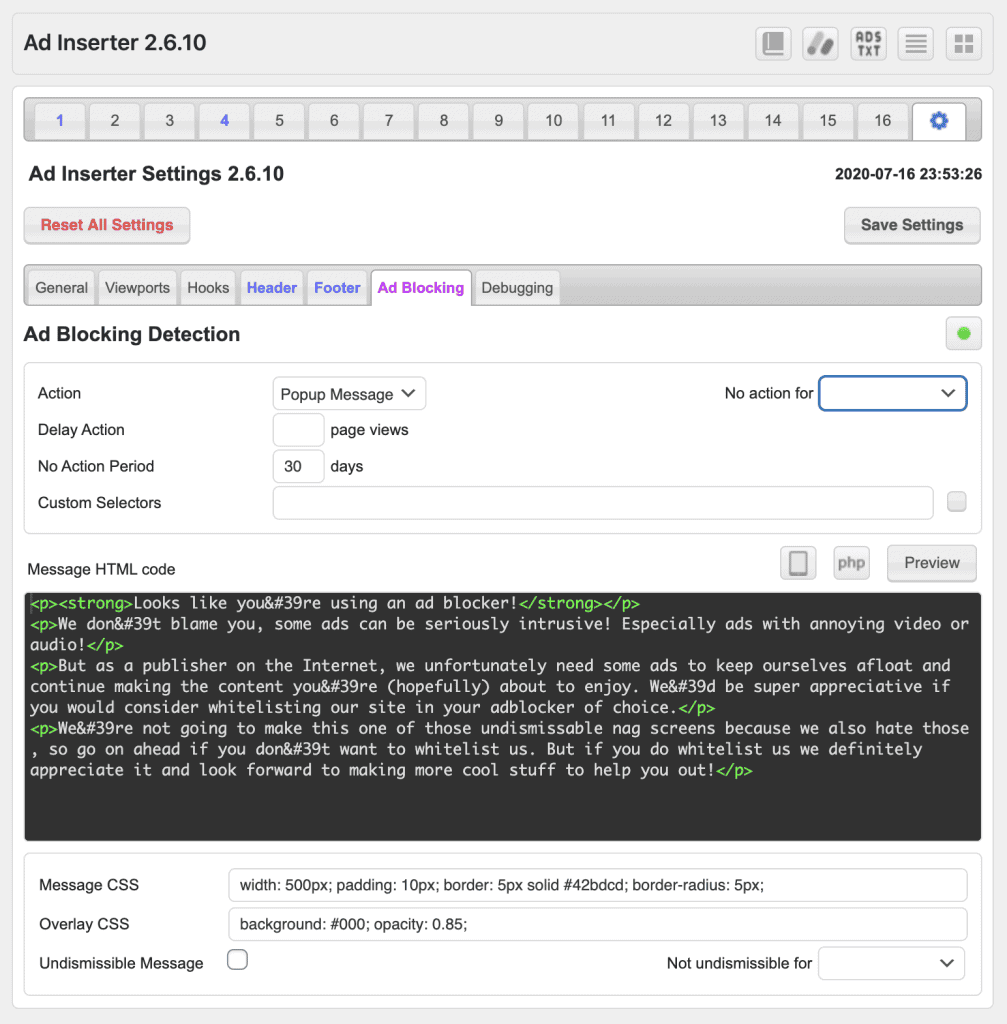Viewport: 1007px width, 1024px height.
Task: Click the list view icon in the header
Action: (x=916, y=44)
